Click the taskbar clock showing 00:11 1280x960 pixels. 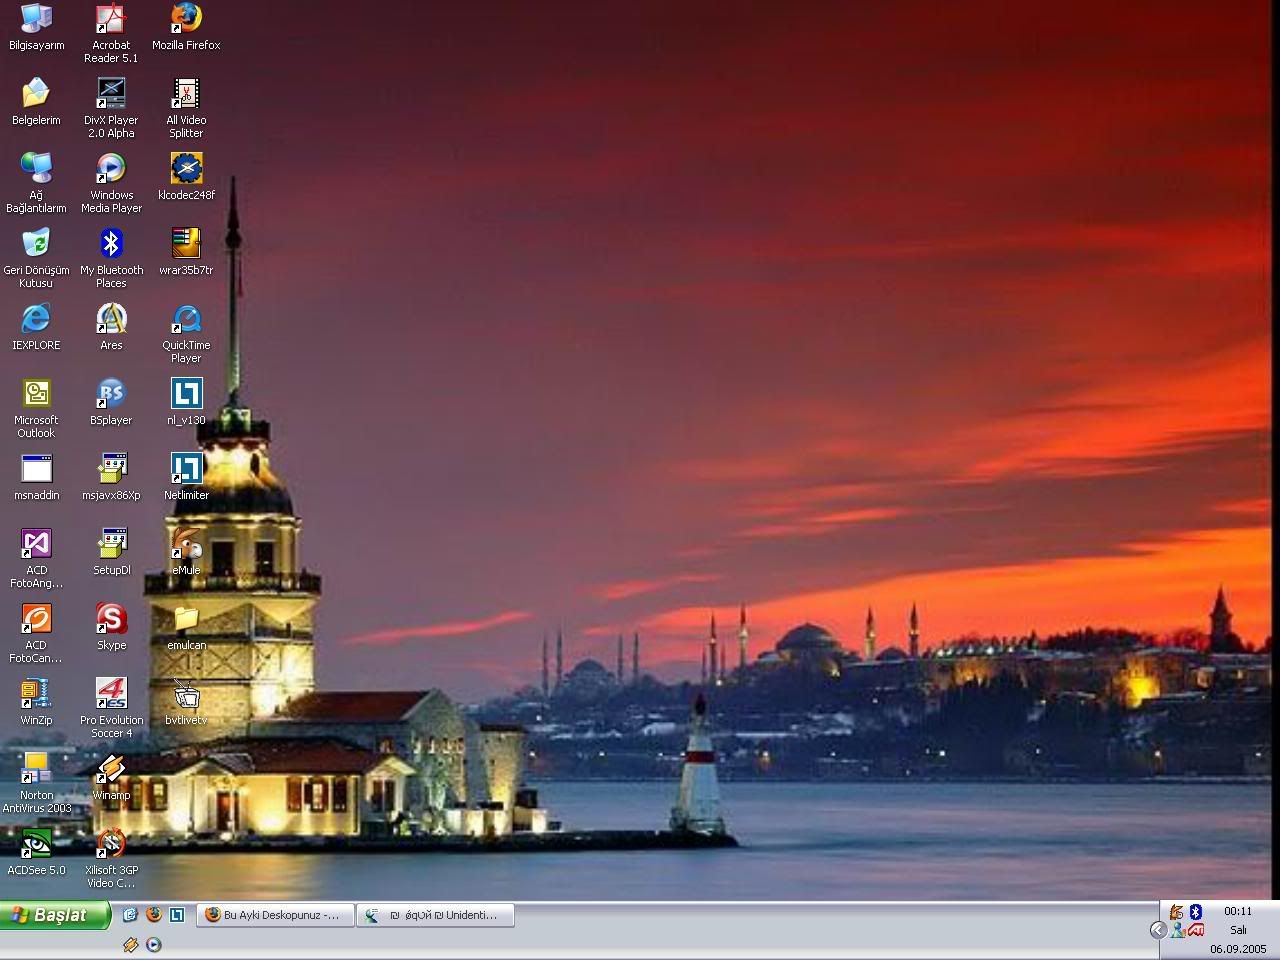[x=1237, y=911]
